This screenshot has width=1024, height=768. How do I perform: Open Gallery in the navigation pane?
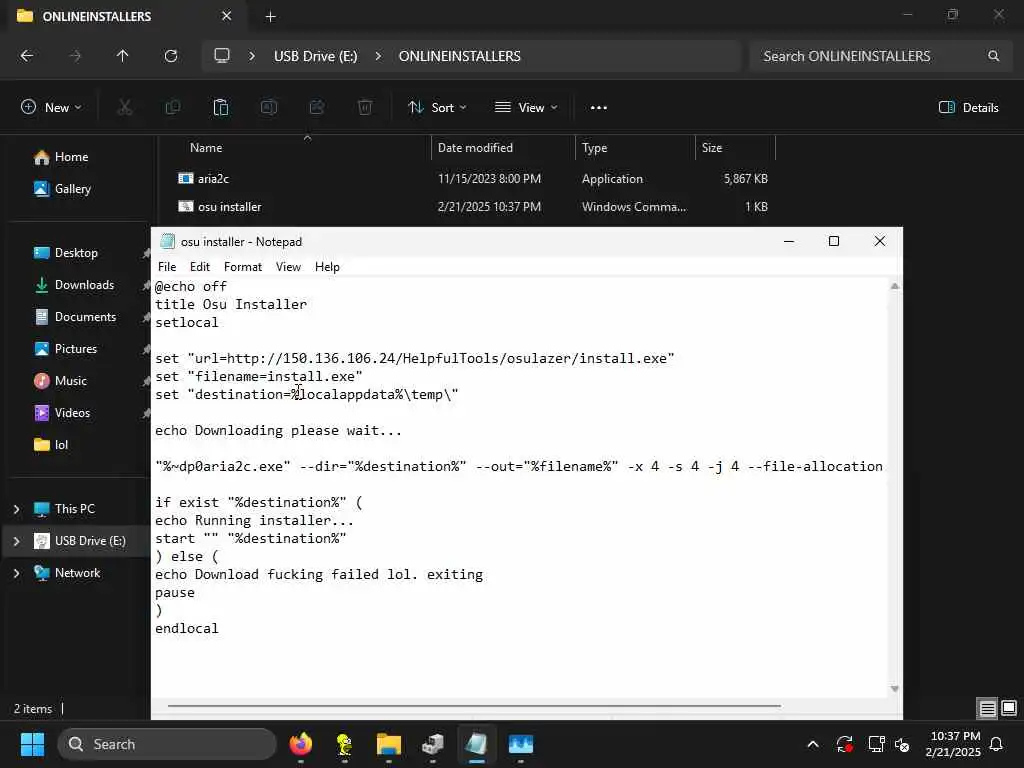(x=72, y=189)
